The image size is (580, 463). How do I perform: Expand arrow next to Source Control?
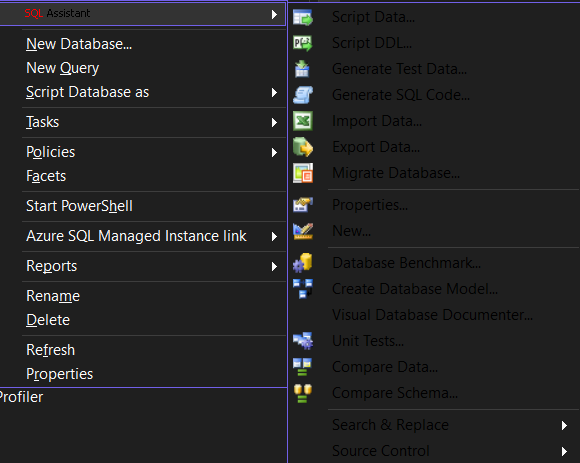click(564, 452)
